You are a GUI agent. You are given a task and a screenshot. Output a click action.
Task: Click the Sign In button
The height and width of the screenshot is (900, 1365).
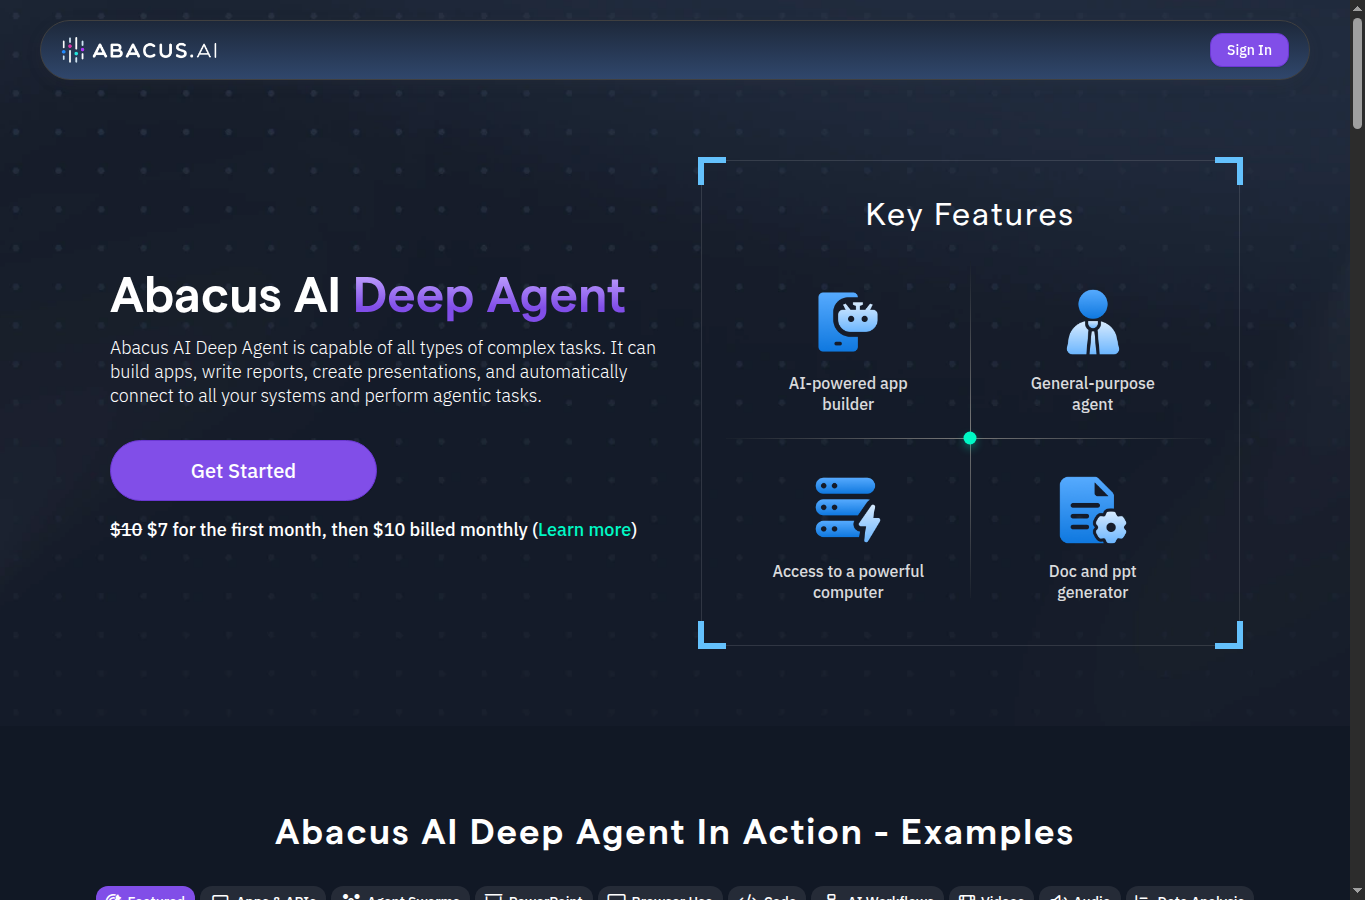(x=1249, y=50)
